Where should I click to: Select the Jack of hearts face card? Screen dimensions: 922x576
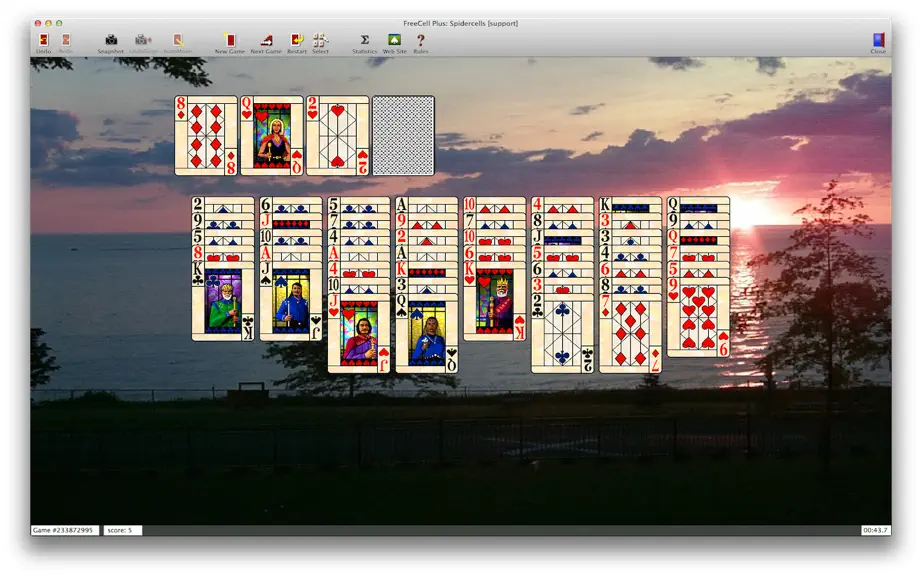359,333
